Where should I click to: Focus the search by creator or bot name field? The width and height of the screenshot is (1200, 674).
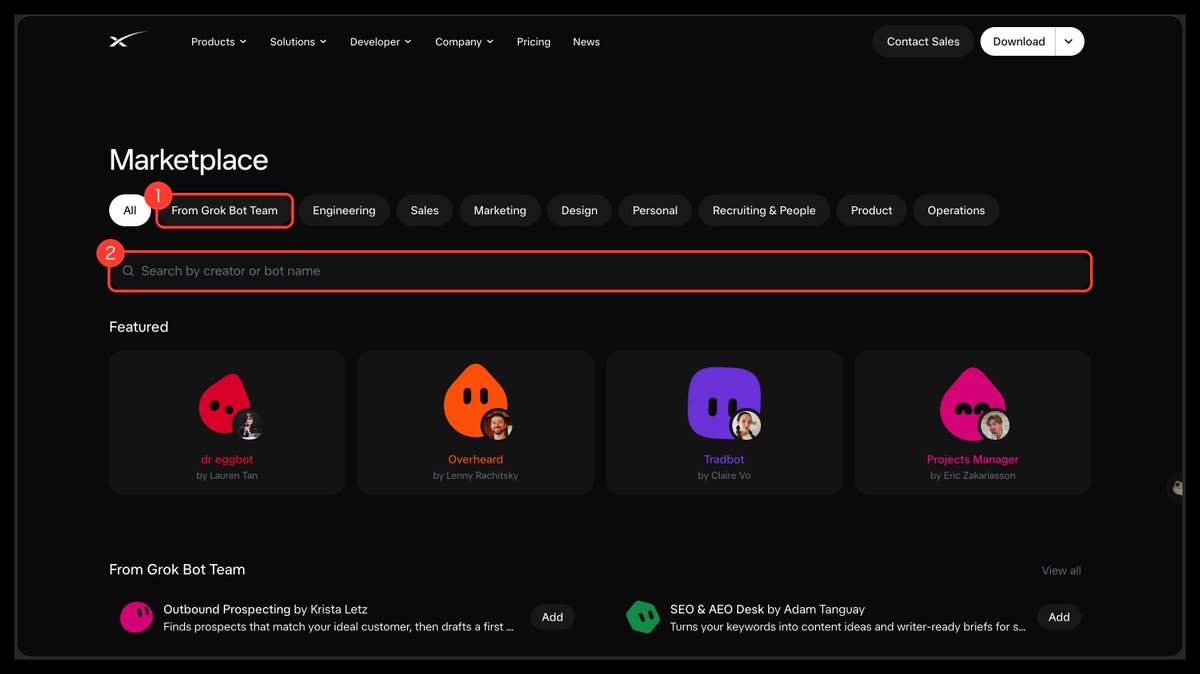coord(600,271)
